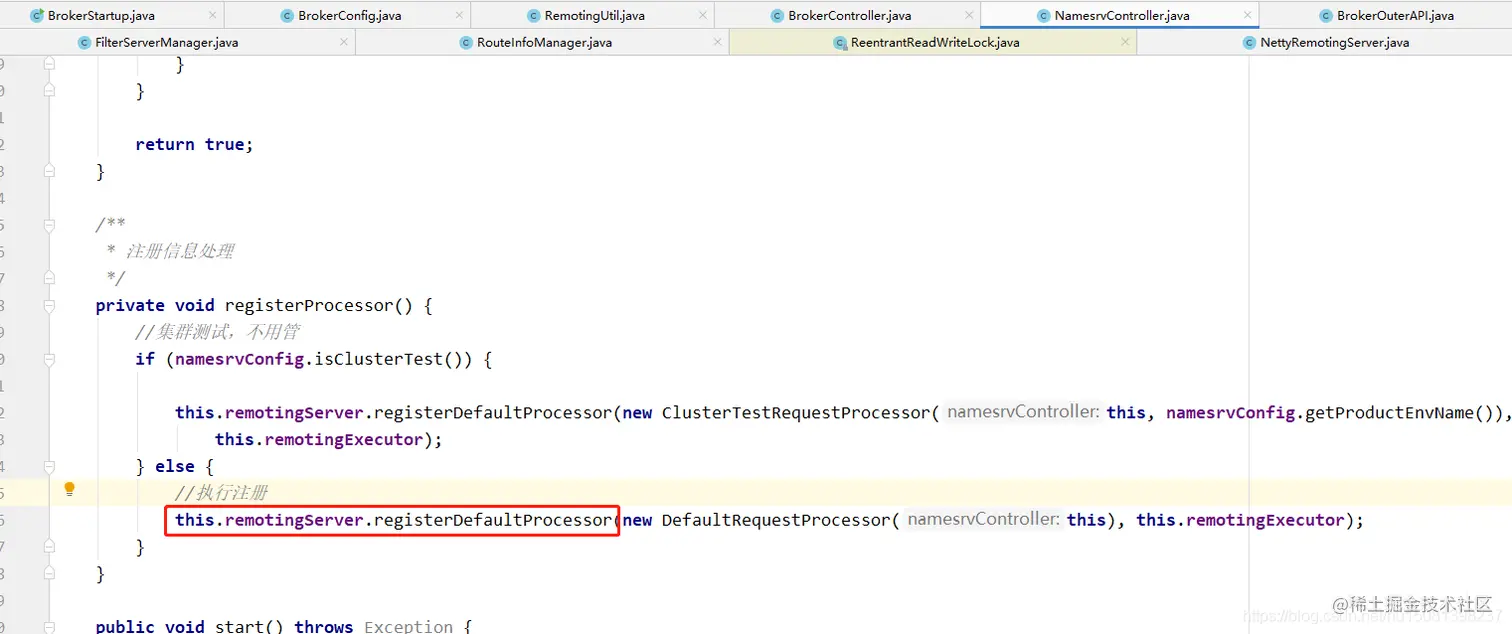Image resolution: width=1512 pixels, height=634 pixels.
Task: Close the BrokerController.java tab
Action: (969, 15)
